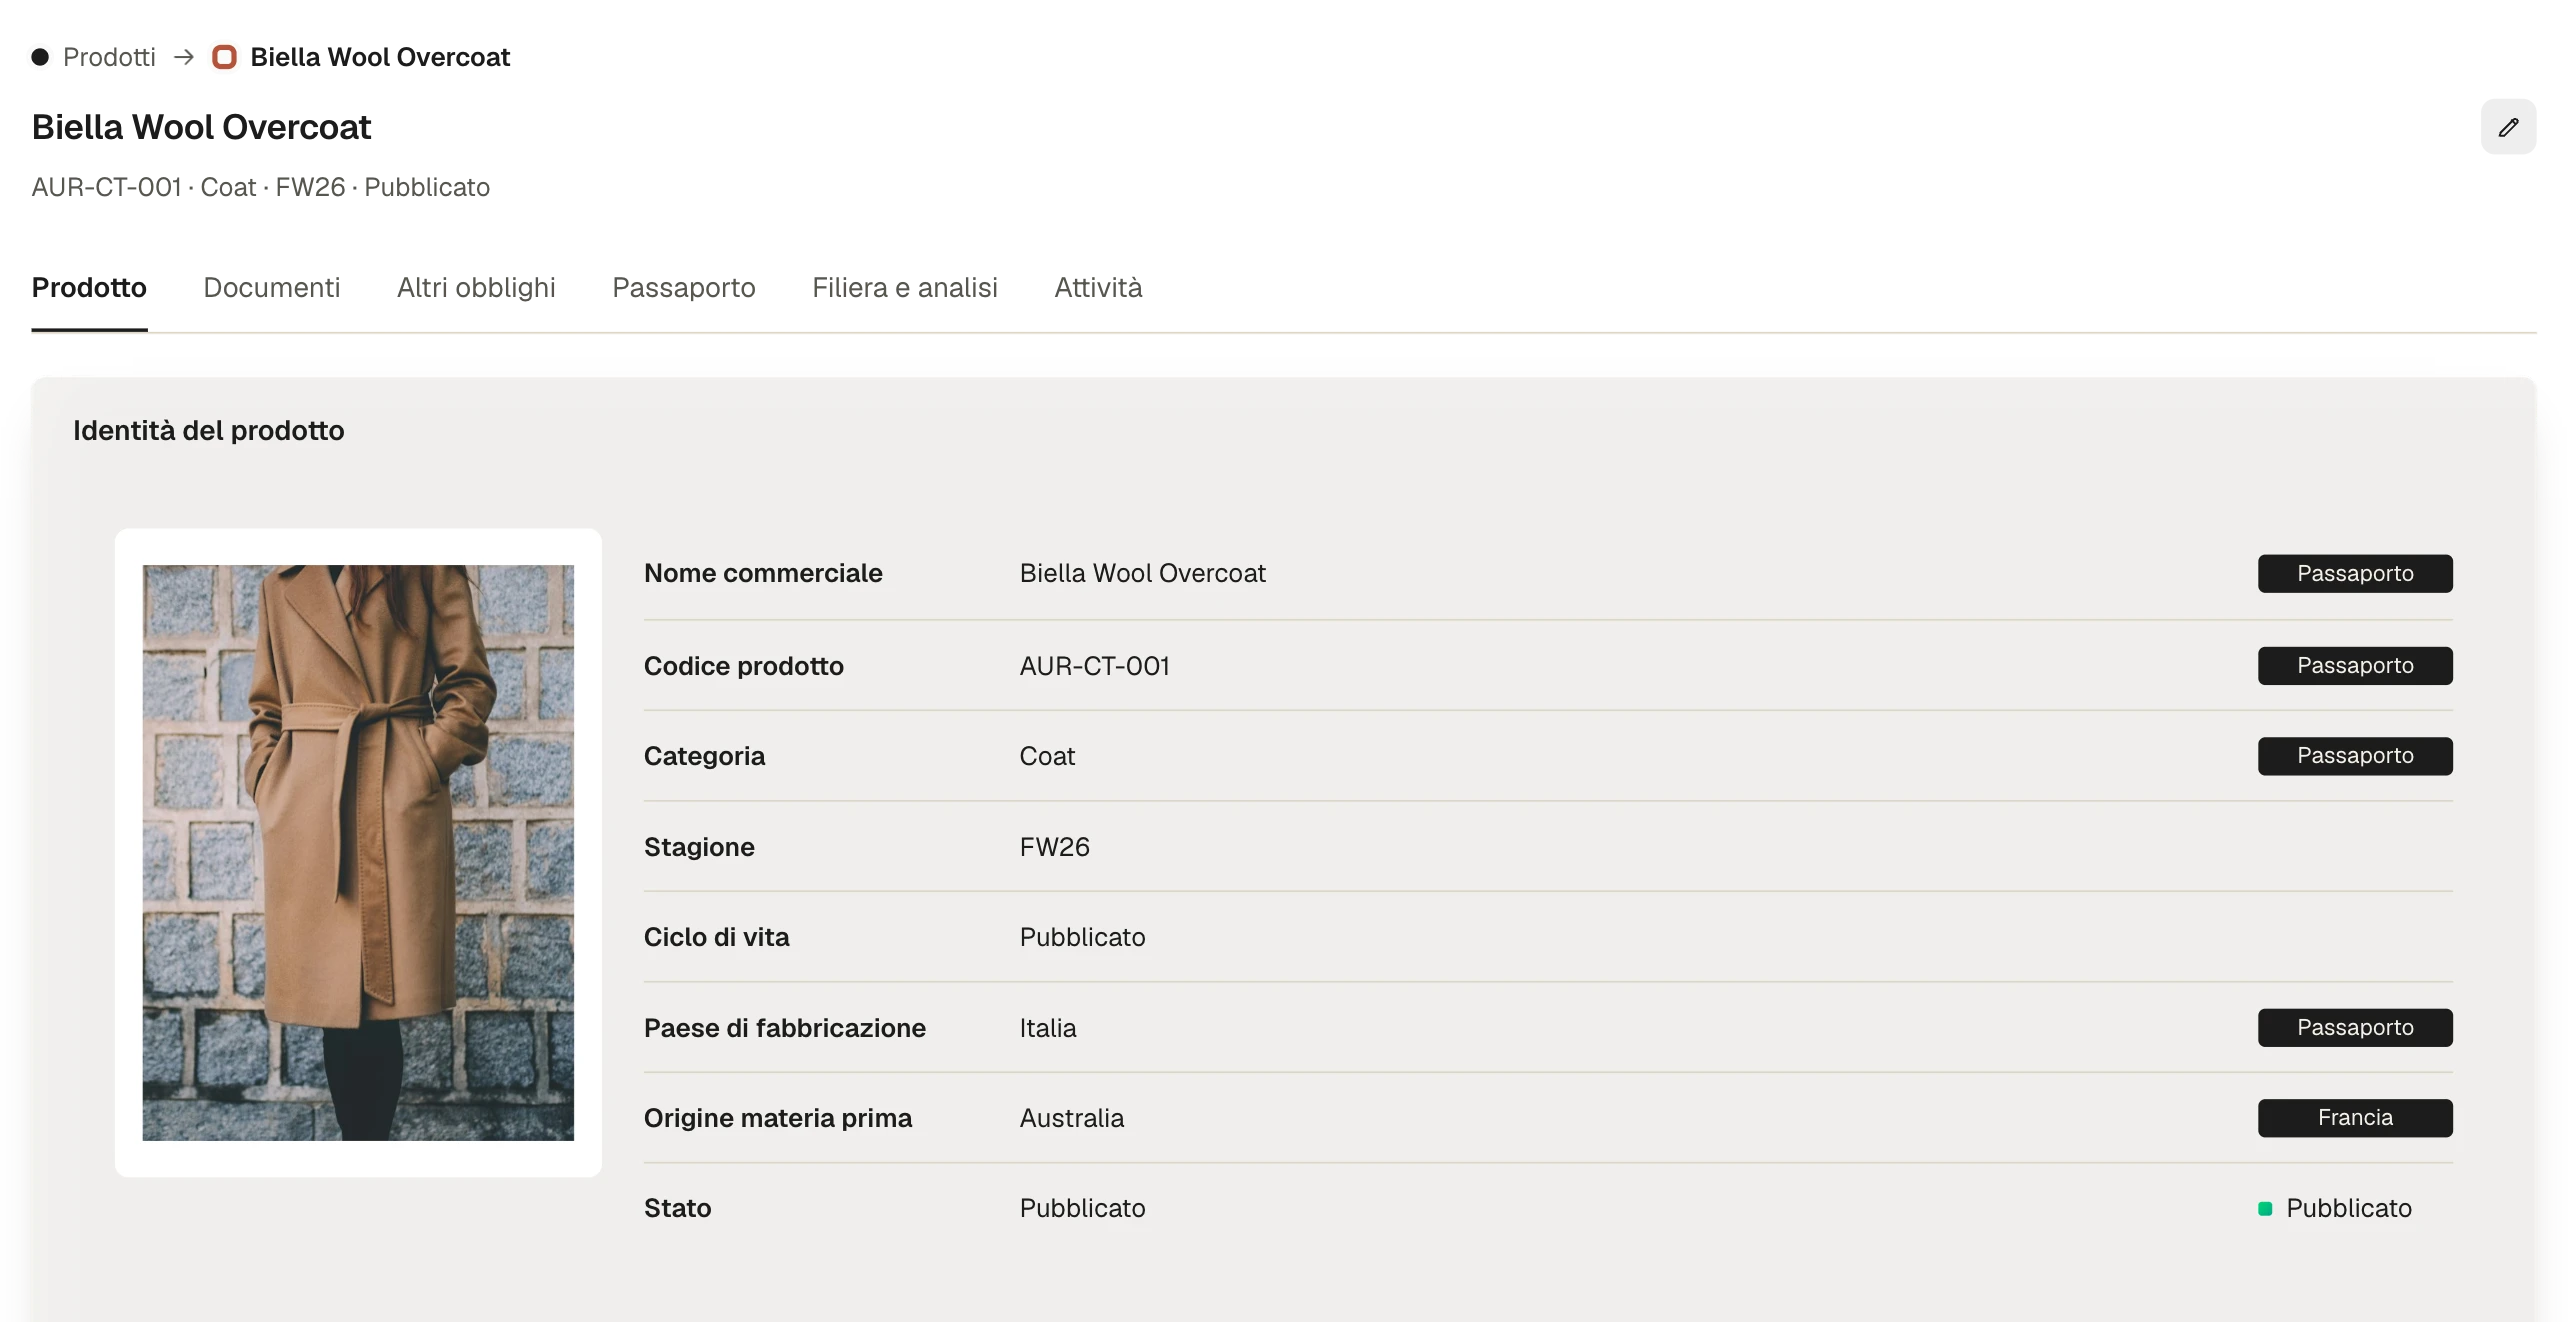Click the 'FW26' Stagione value
Viewport: 2568px width, 1322px height.
1055,847
